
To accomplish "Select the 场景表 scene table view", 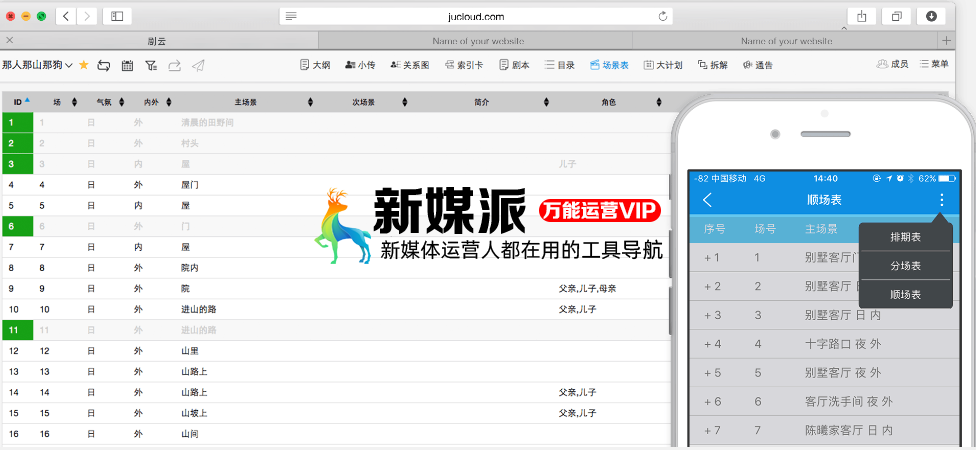I will [x=609, y=65].
